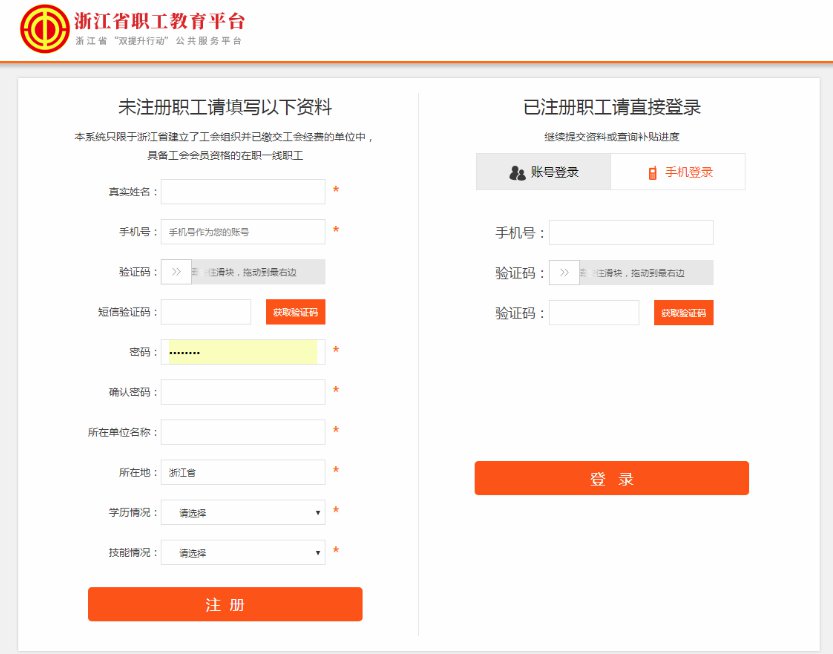Click 获取验证码 in the registration form

(295, 312)
